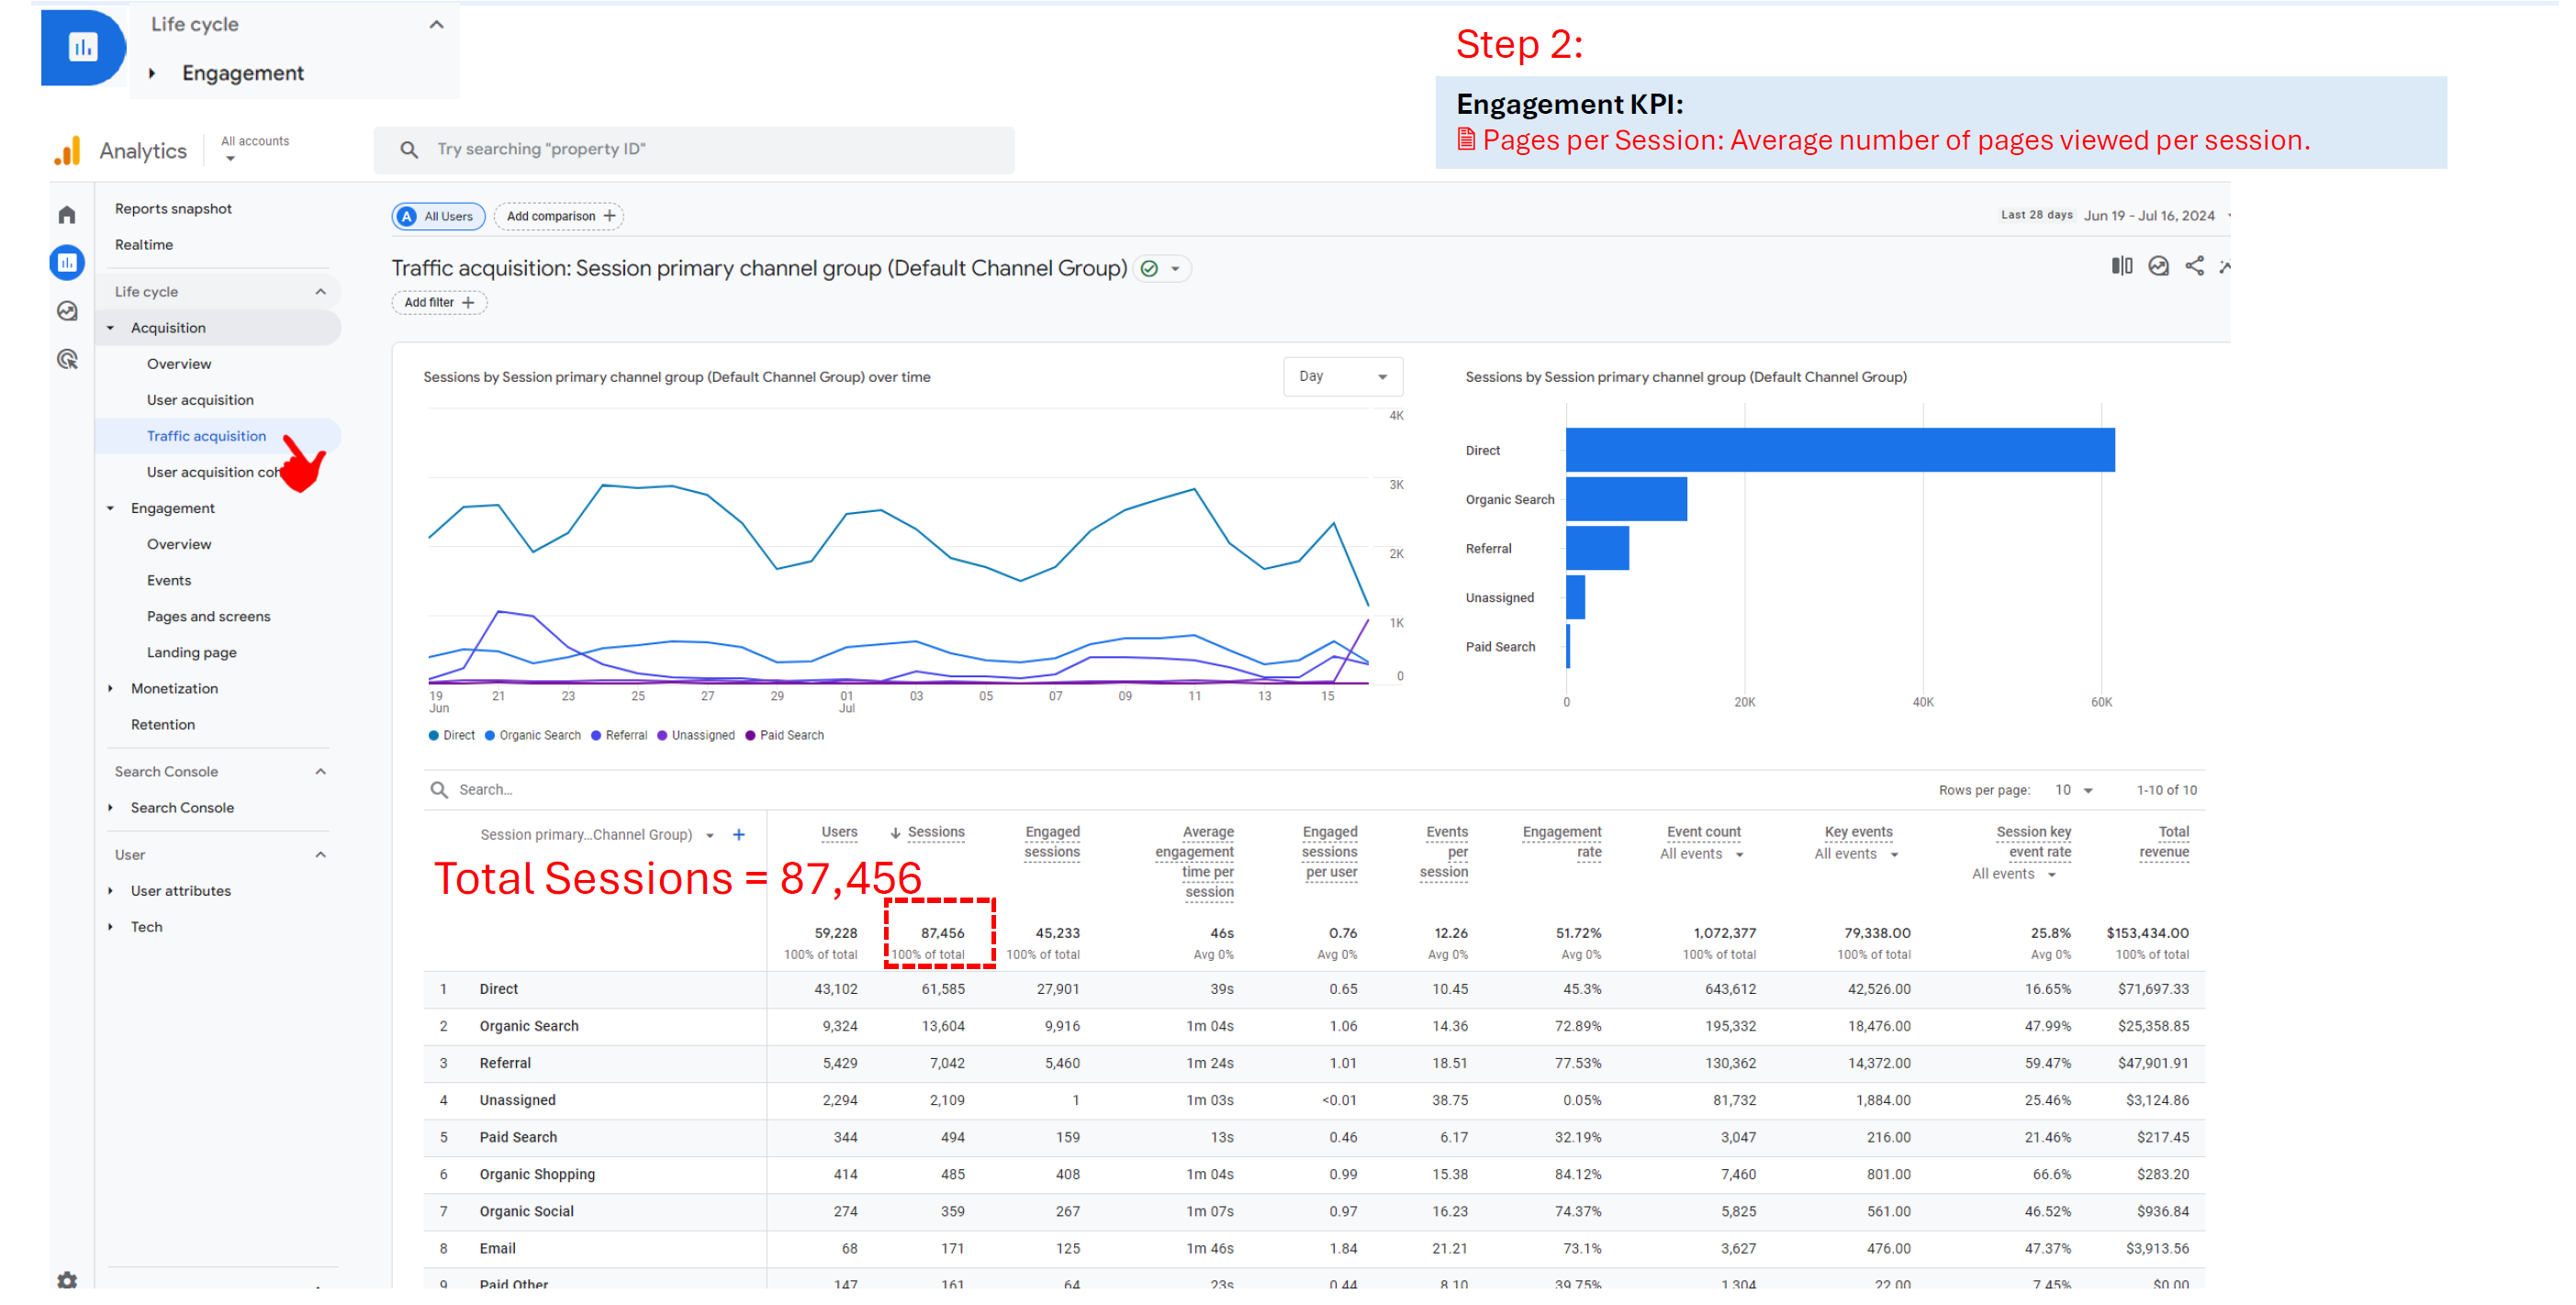Toggle Direct series in chart legend

click(x=452, y=735)
